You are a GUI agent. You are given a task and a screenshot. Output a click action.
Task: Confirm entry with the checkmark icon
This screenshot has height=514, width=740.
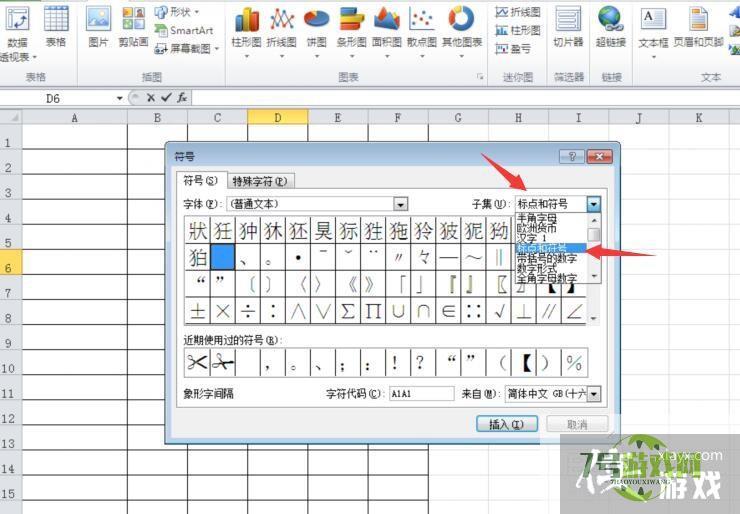tap(166, 98)
